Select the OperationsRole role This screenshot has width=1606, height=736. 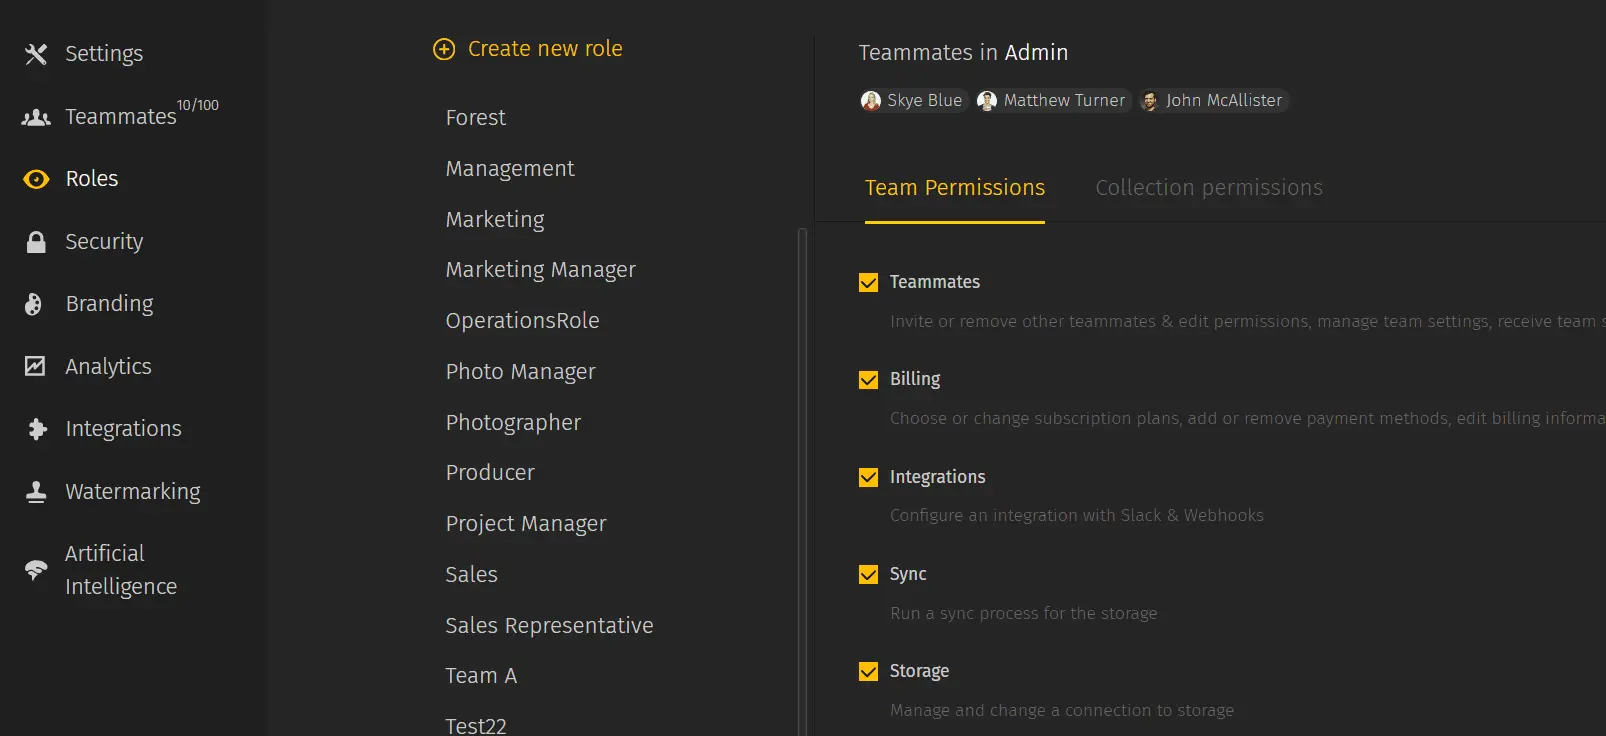point(523,321)
